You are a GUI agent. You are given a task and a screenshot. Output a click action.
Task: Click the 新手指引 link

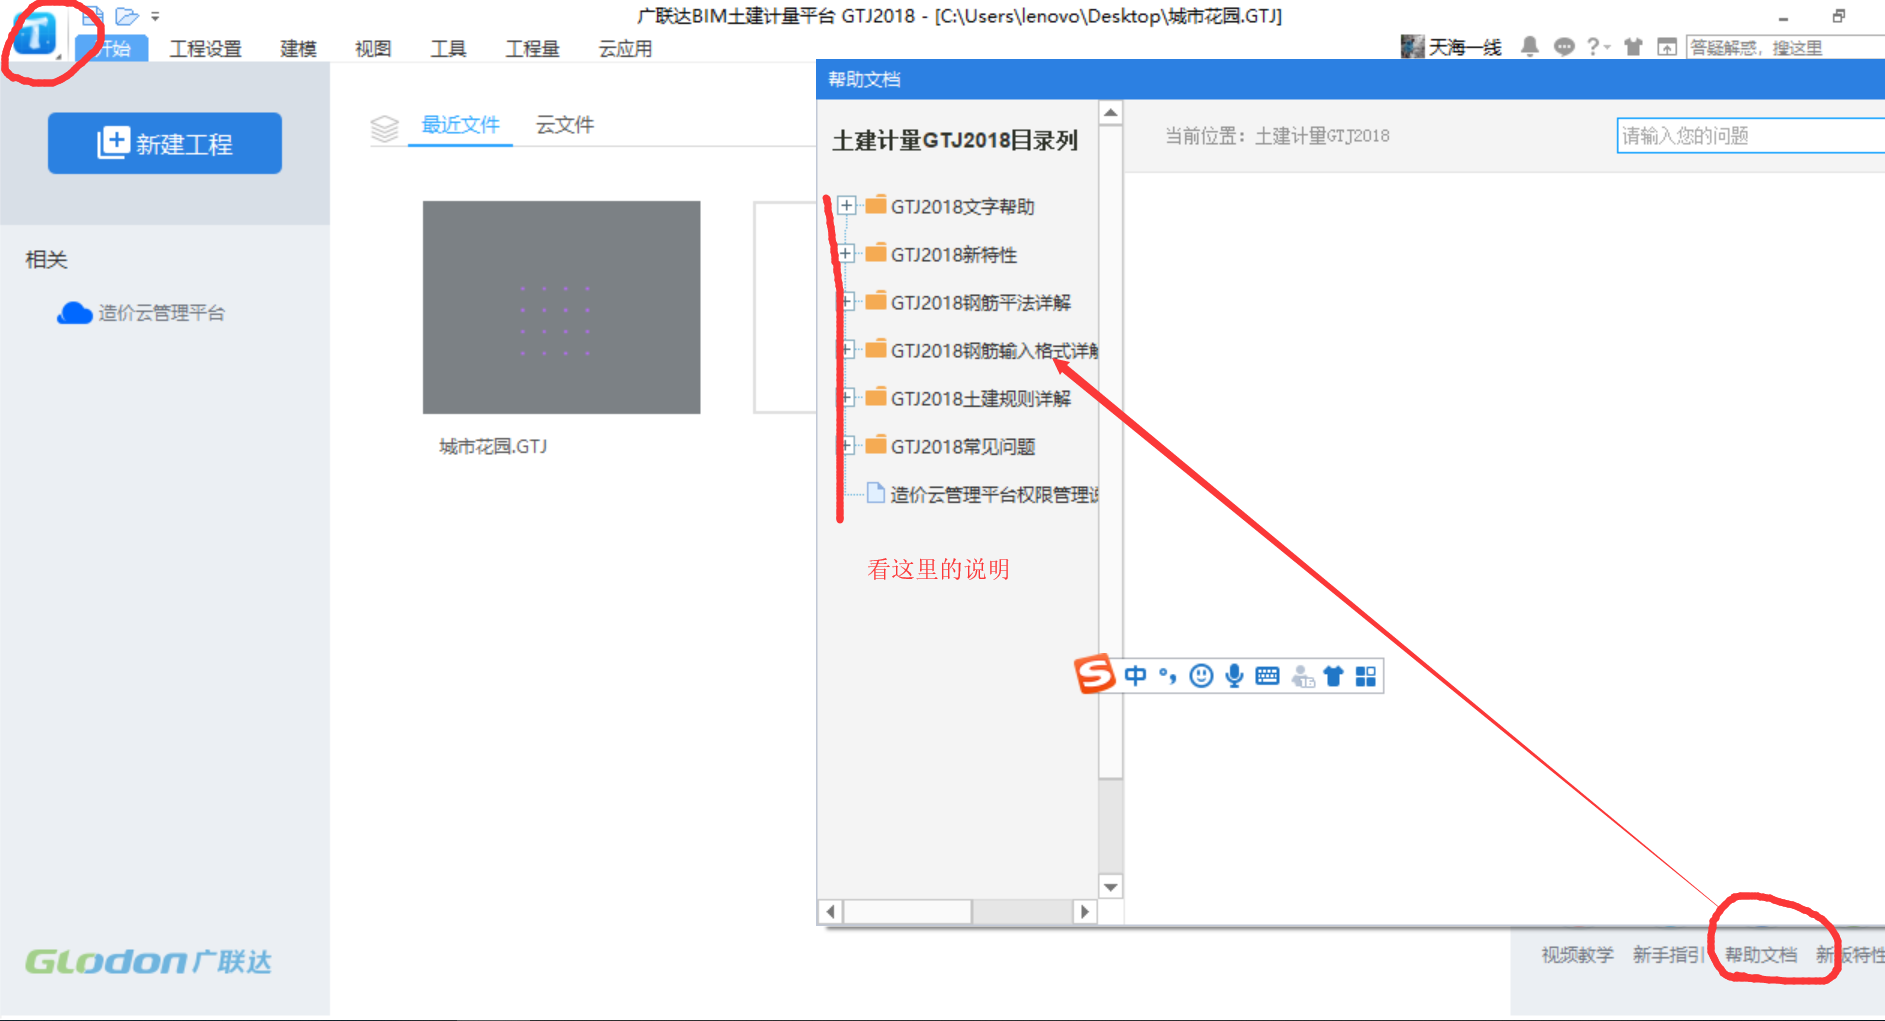click(1668, 955)
